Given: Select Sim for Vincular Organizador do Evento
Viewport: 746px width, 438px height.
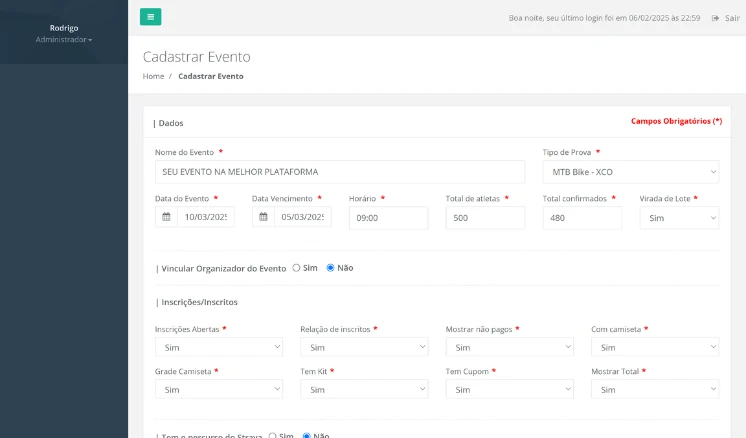Looking at the screenshot, I should click(296, 268).
